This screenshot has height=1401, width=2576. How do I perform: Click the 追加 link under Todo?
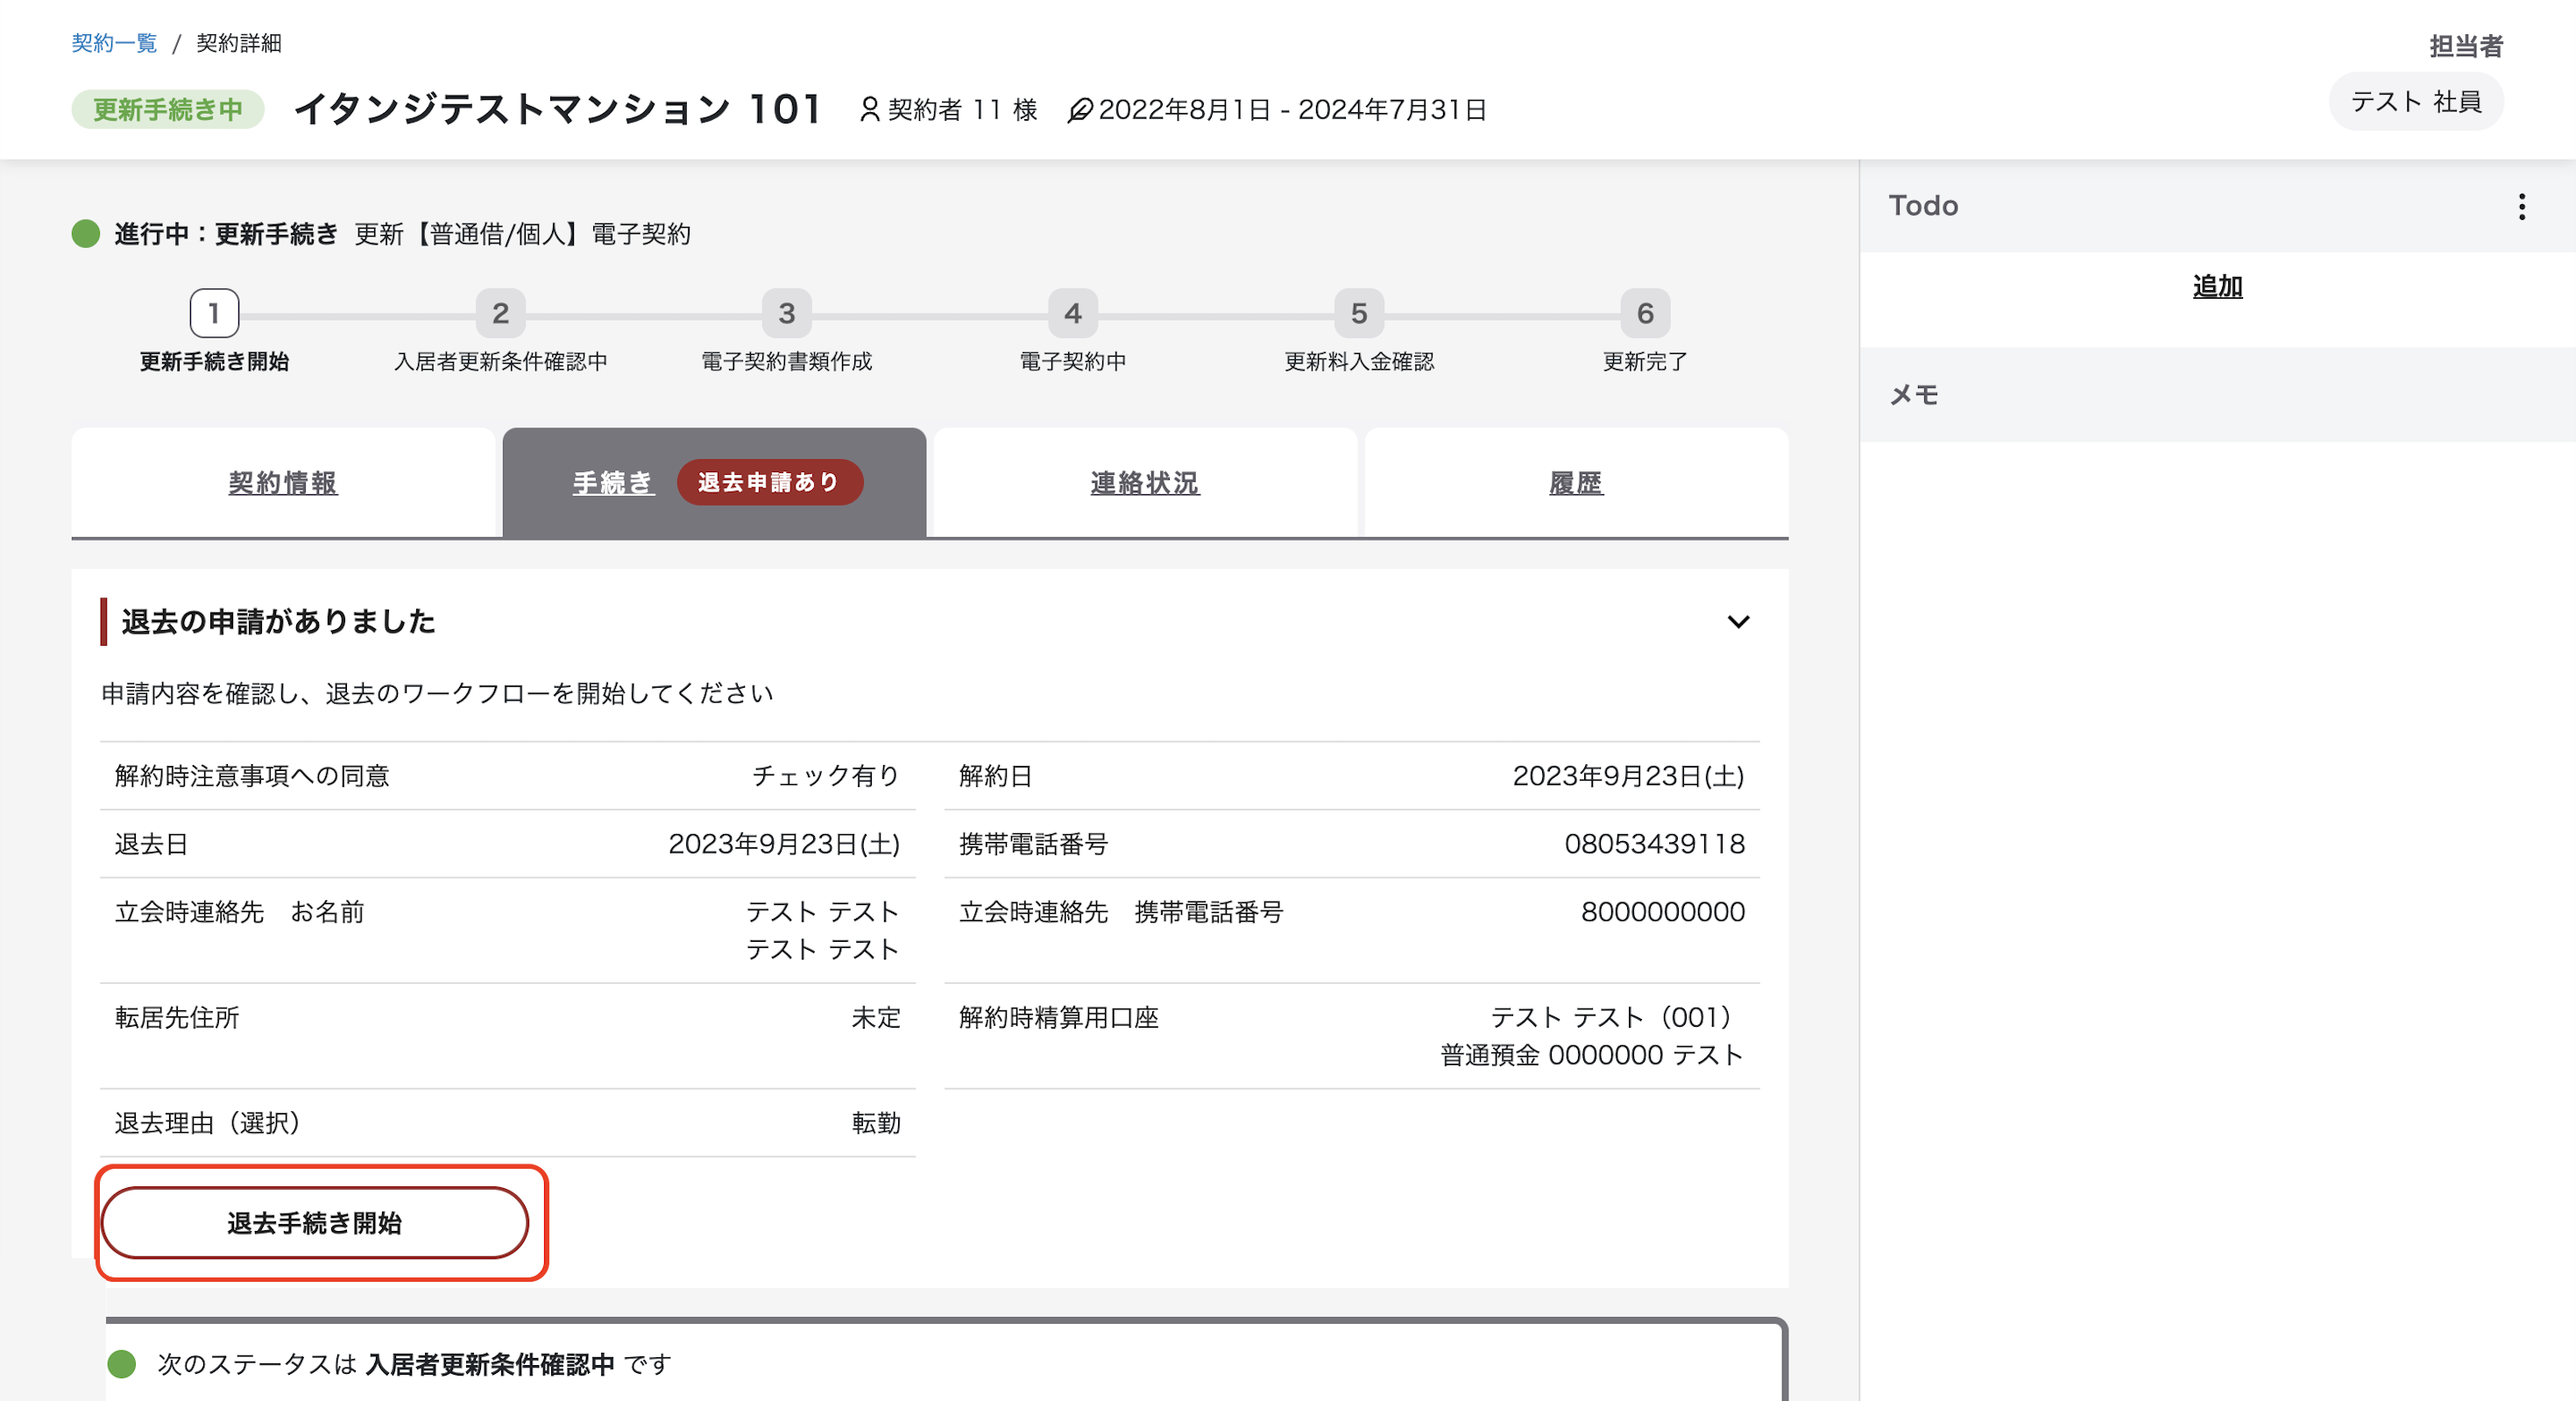click(2217, 287)
